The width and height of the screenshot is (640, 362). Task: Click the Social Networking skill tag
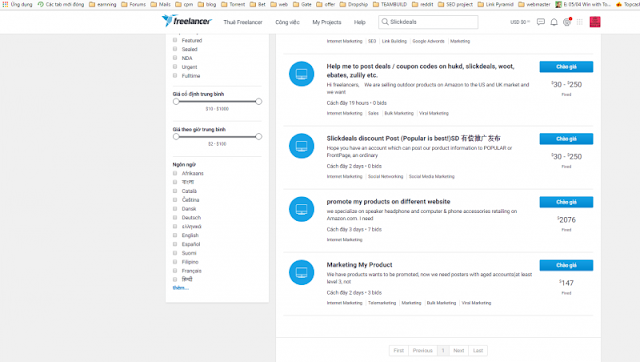pyautogui.click(x=385, y=176)
